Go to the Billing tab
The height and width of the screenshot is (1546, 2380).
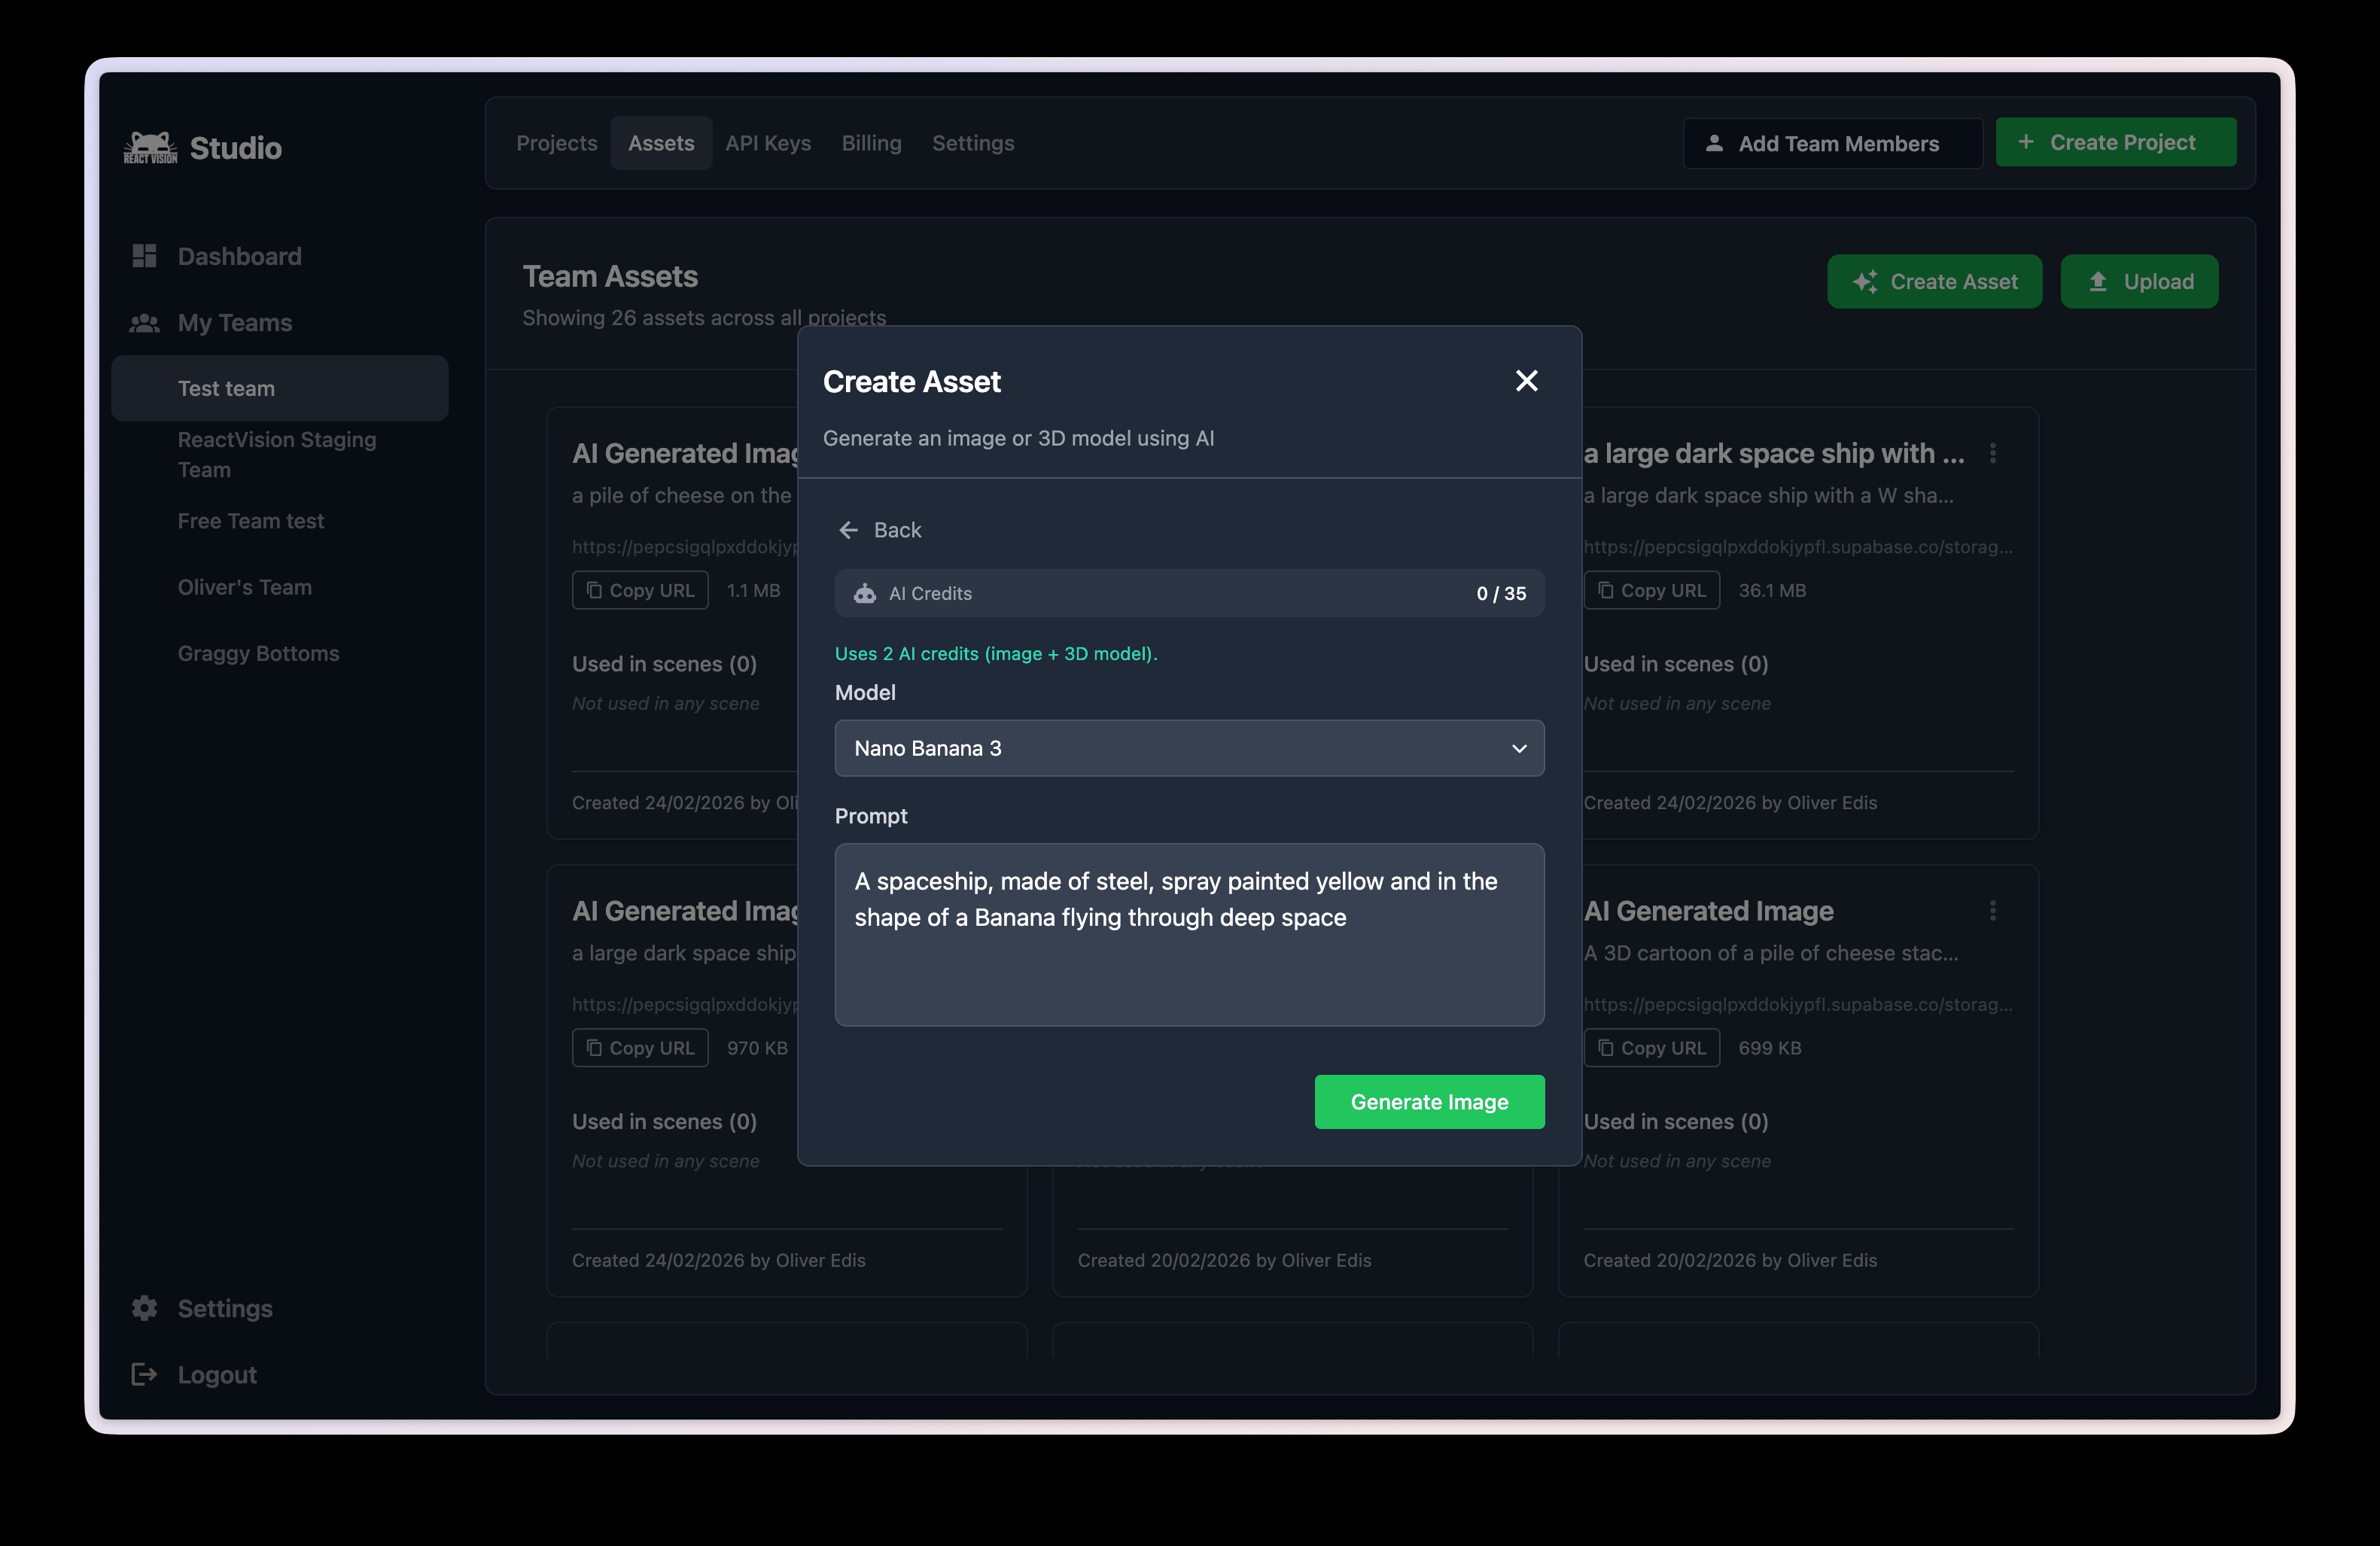coord(871,143)
